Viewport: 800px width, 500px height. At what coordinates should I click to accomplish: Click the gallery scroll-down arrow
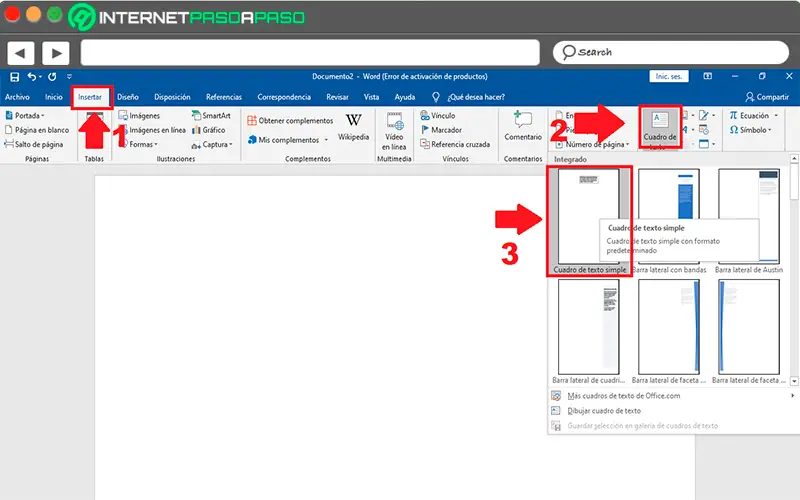pos(794,381)
